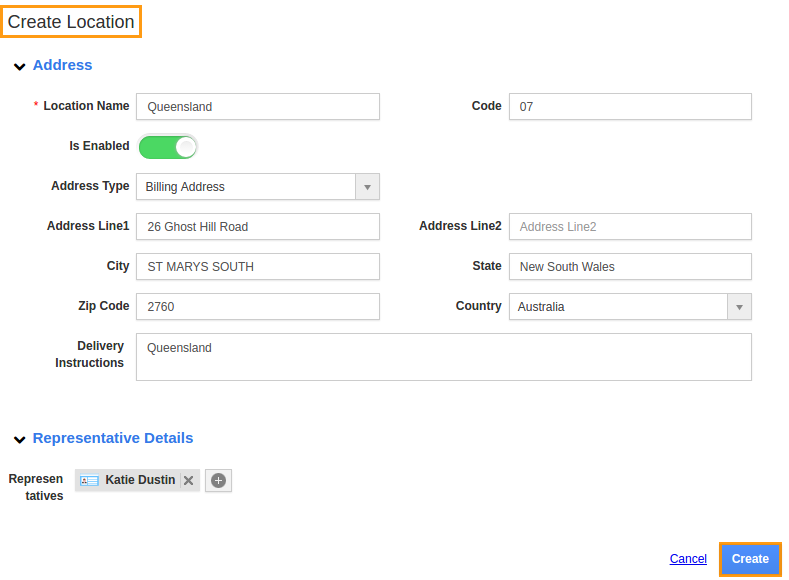This screenshot has width=789, height=580.
Task: Click the Katie Dustin contact card icon
Action: [x=90, y=481]
